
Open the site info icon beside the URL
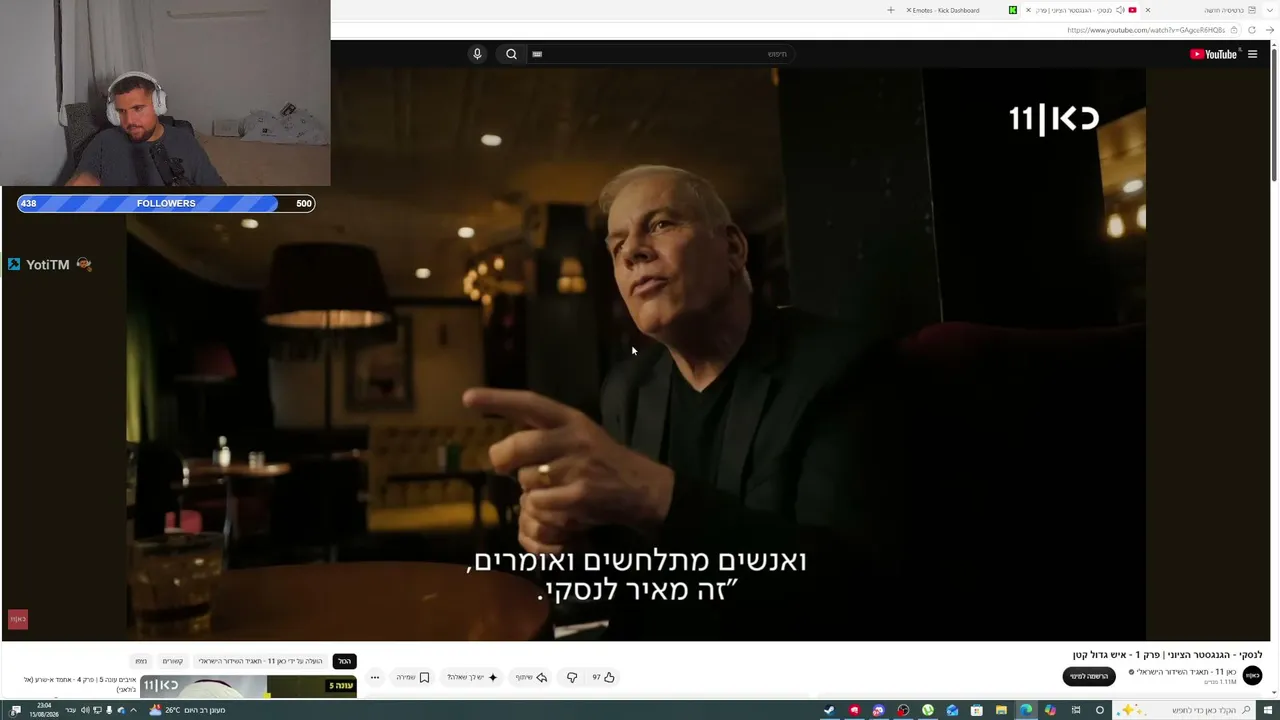pos(1236,30)
